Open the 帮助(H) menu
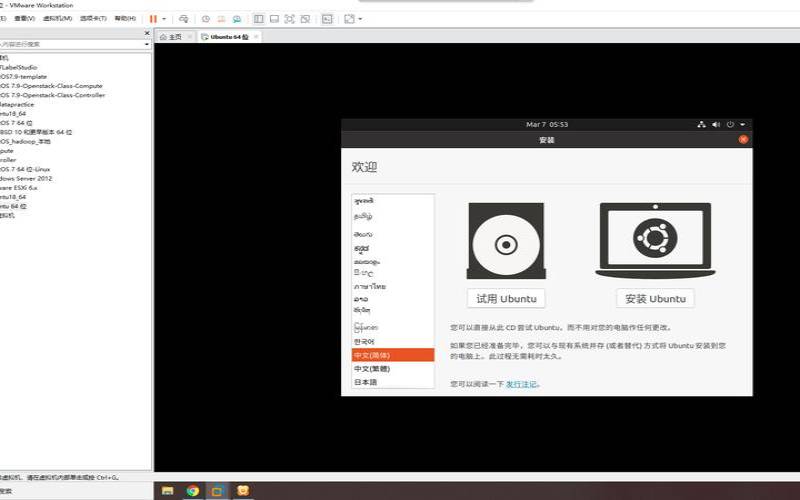The image size is (800, 500). (x=125, y=19)
